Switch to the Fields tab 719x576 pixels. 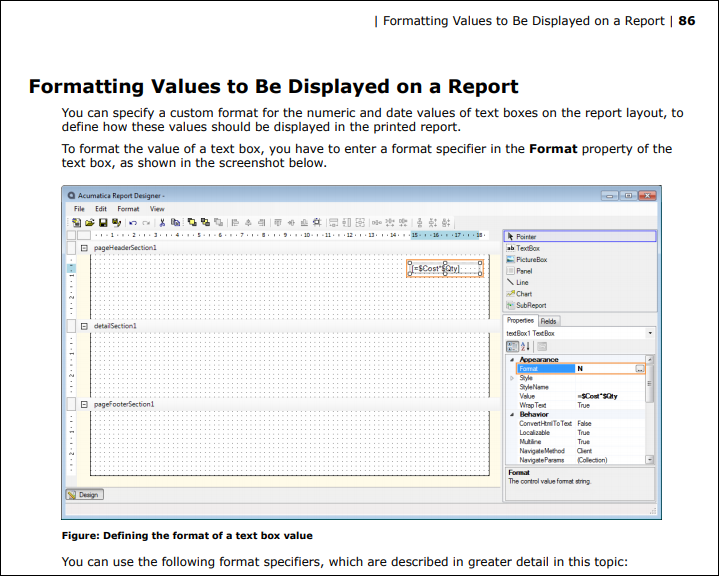point(549,321)
